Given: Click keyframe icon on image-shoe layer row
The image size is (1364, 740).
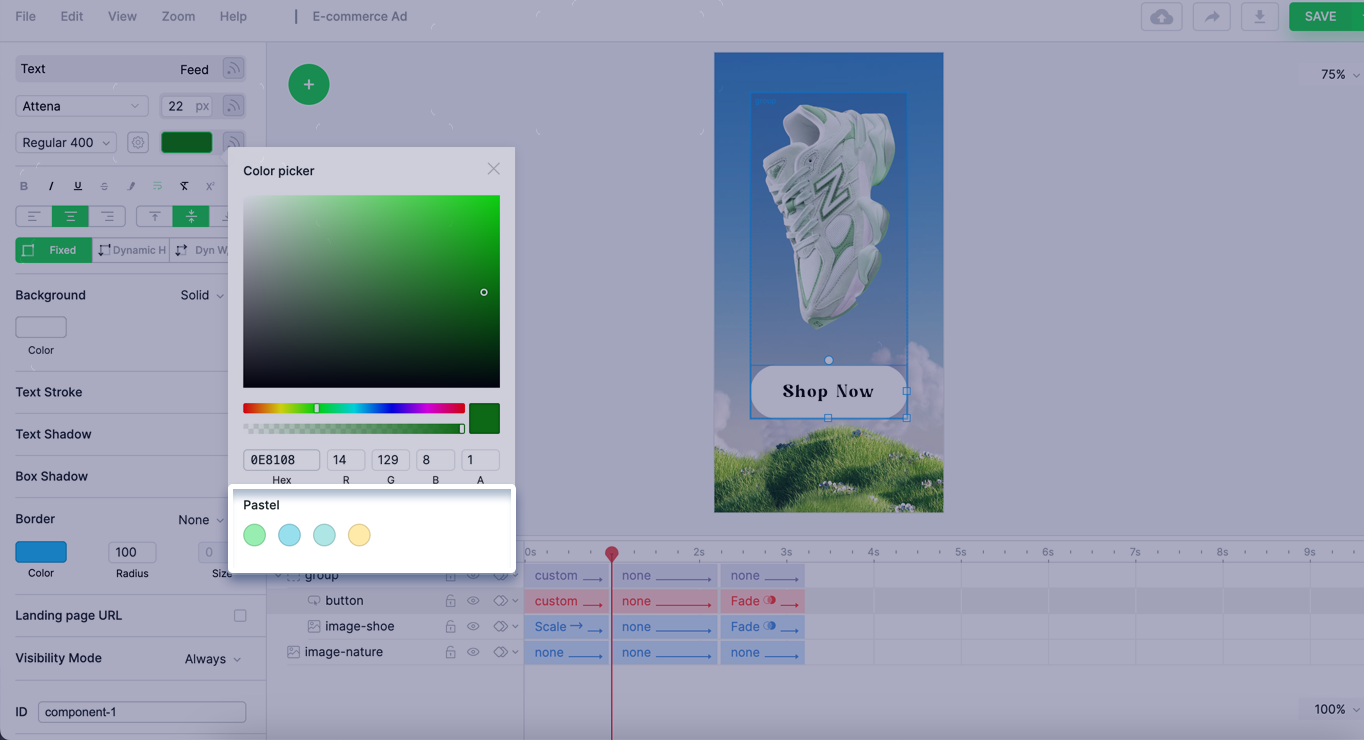Looking at the screenshot, I should (500, 627).
